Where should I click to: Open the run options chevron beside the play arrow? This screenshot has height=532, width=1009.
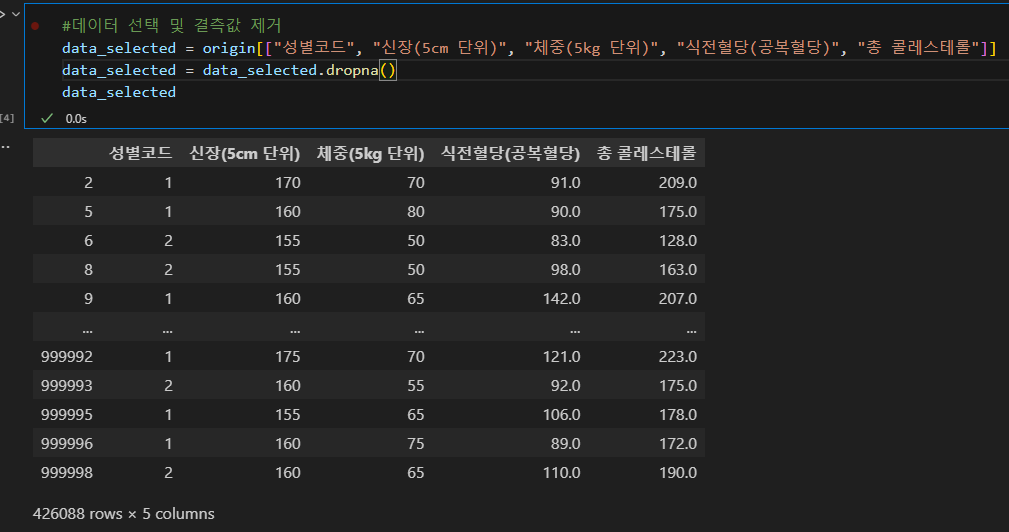[x=16, y=14]
